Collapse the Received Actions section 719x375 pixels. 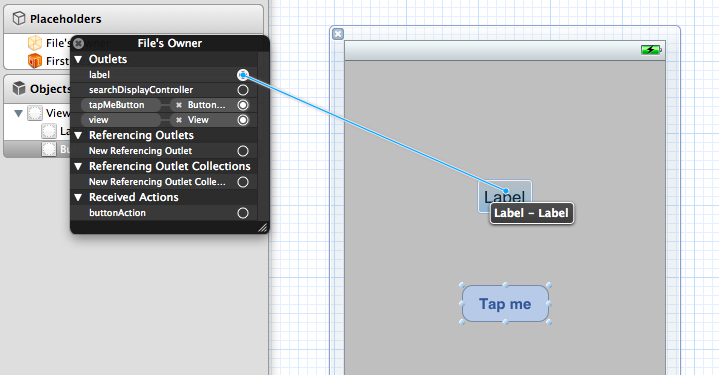(78, 197)
